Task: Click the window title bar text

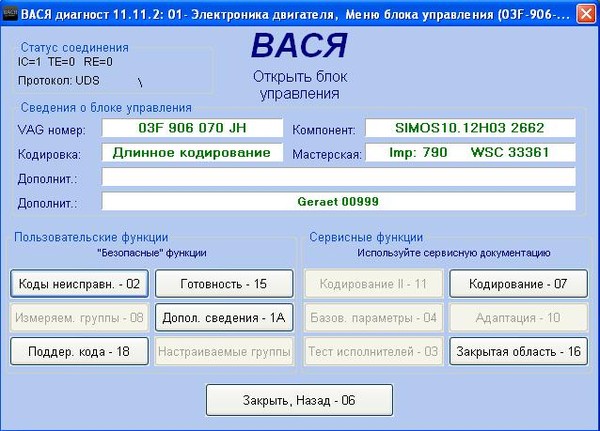Action: [295, 15]
